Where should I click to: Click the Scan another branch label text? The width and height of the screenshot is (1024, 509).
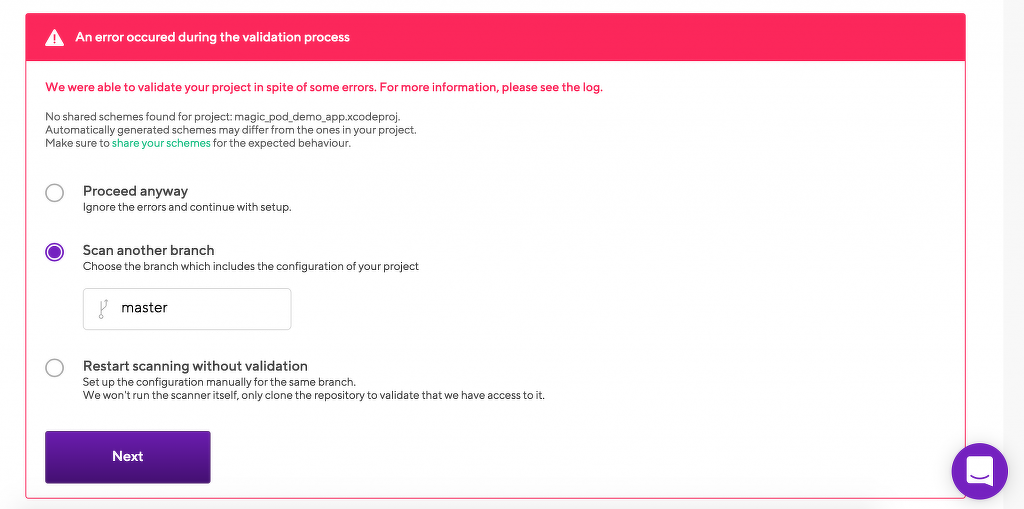(x=148, y=250)
